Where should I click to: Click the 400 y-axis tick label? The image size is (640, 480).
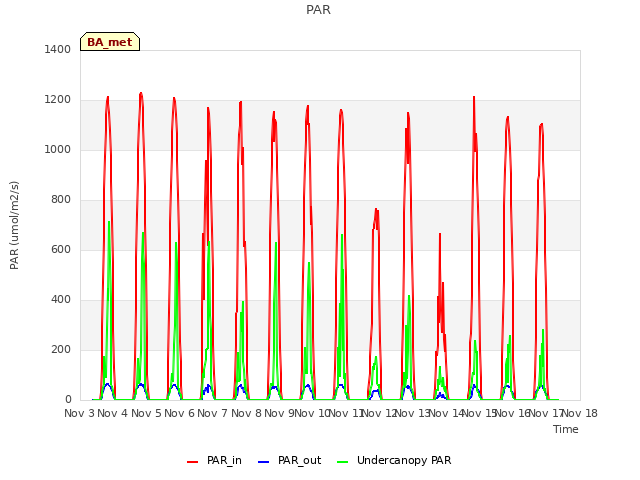pyautogui.click(x=61, y=300)
